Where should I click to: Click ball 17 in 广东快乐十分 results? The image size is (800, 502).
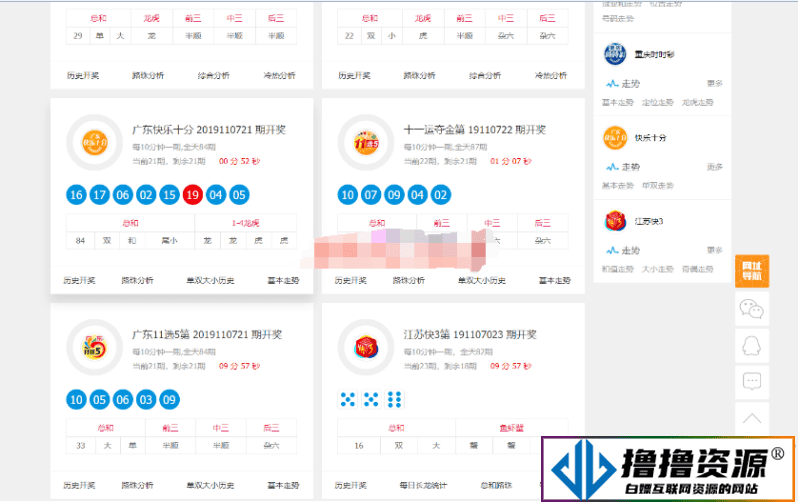pyautogui.click(x=99, y=195)
